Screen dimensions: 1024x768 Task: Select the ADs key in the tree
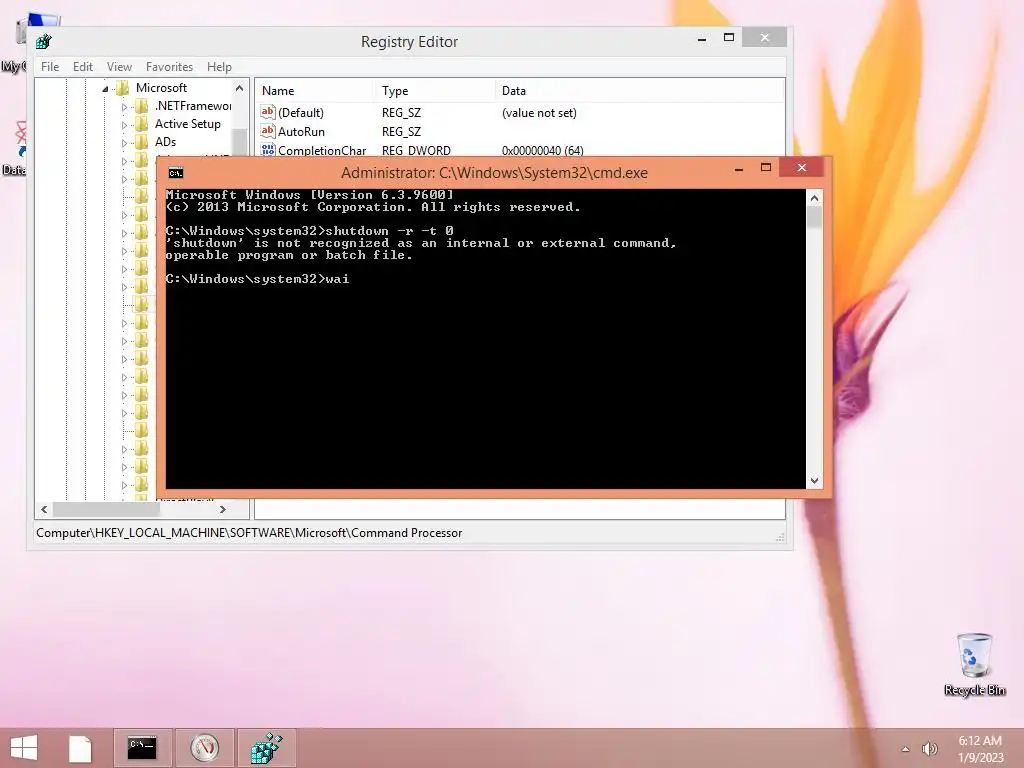tap(165, 142)
